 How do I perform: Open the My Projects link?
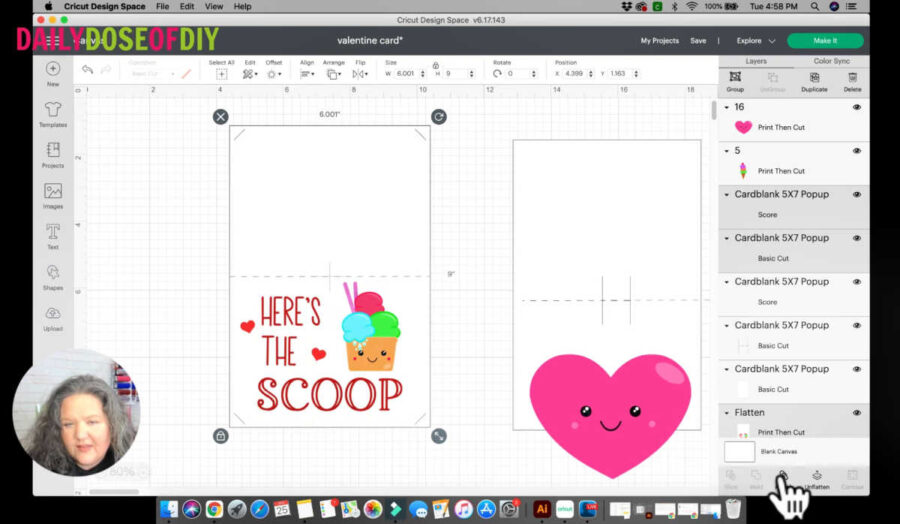(x=659, y=41)
